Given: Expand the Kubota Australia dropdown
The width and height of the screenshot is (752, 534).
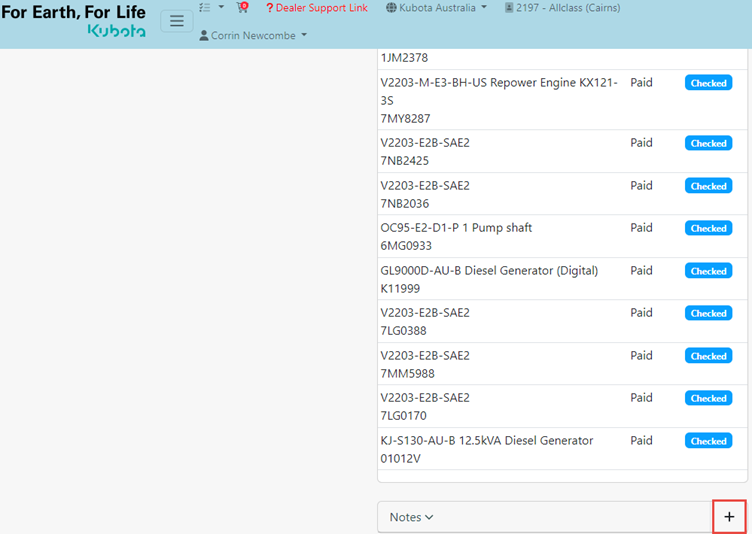Looking at the screenshot, I should 436,8.
